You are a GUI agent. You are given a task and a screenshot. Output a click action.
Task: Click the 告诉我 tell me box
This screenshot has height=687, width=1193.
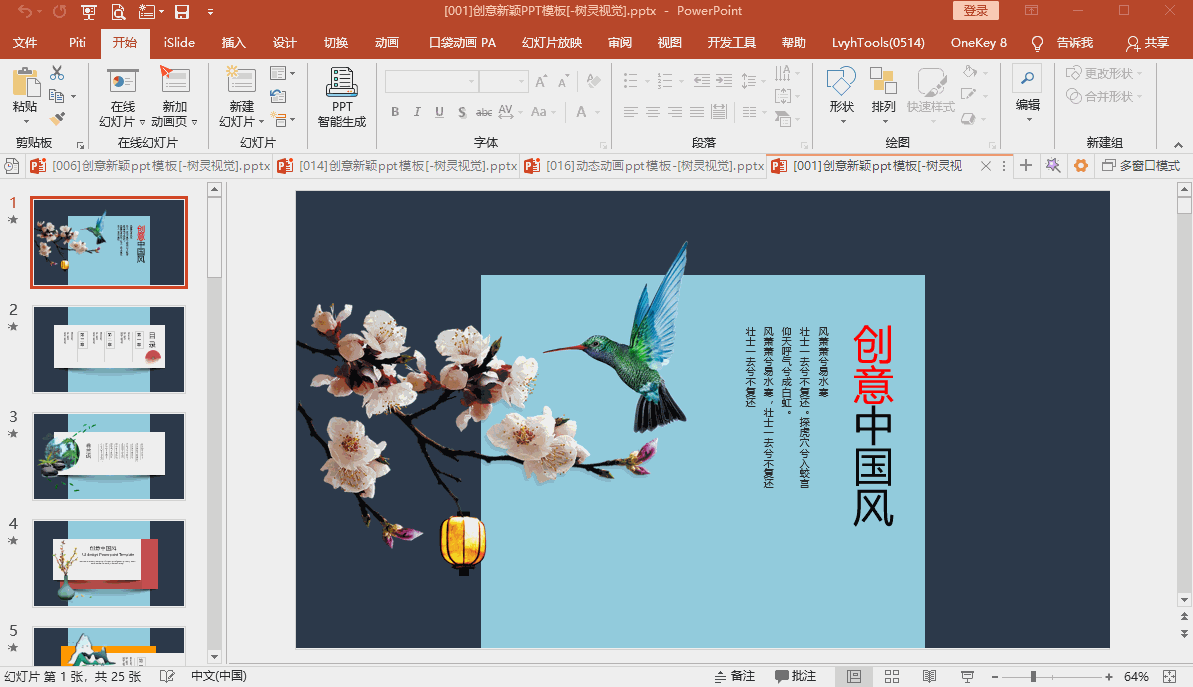tap(1075, 43)
